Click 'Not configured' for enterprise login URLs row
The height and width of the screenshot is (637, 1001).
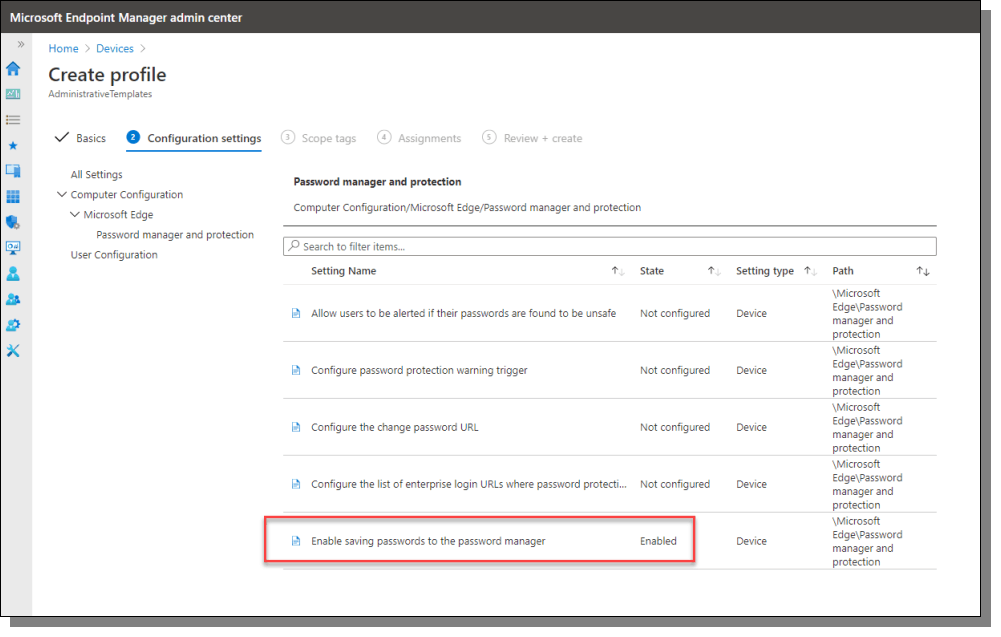pos(675,484)
